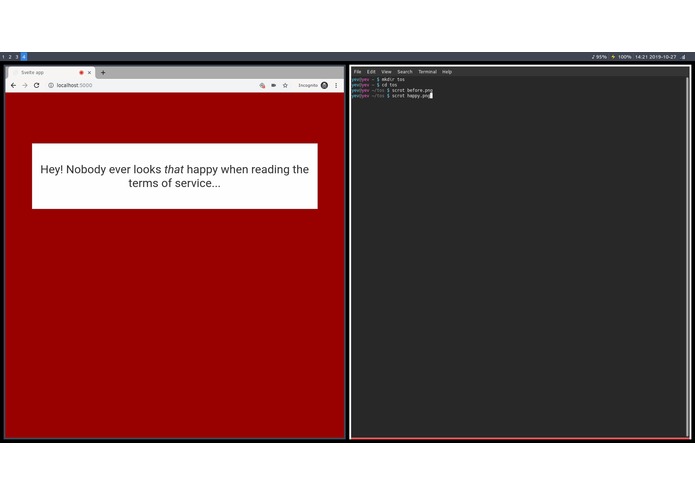Open the terminal View menu
The width and height of the screenshot is (695, 494).
387,72
